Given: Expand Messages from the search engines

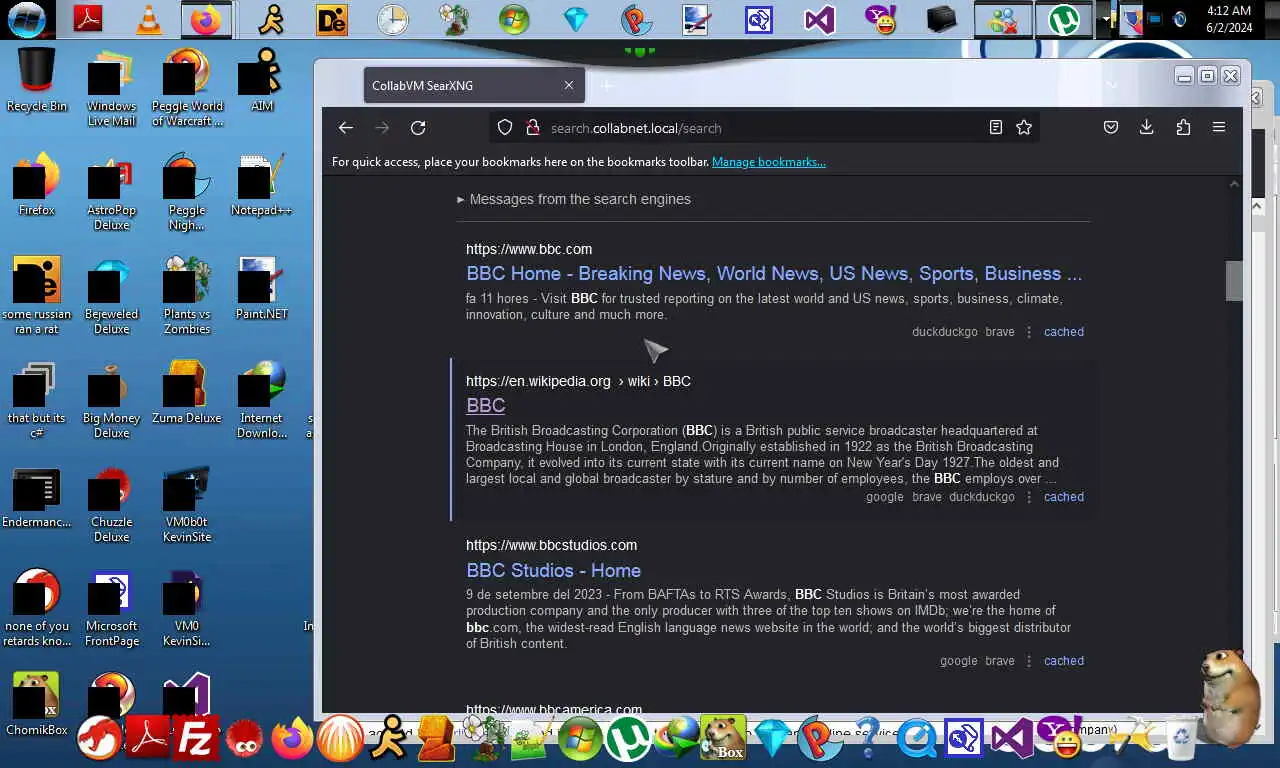Looking at the screenshot, I should click(x=574, y=199).
